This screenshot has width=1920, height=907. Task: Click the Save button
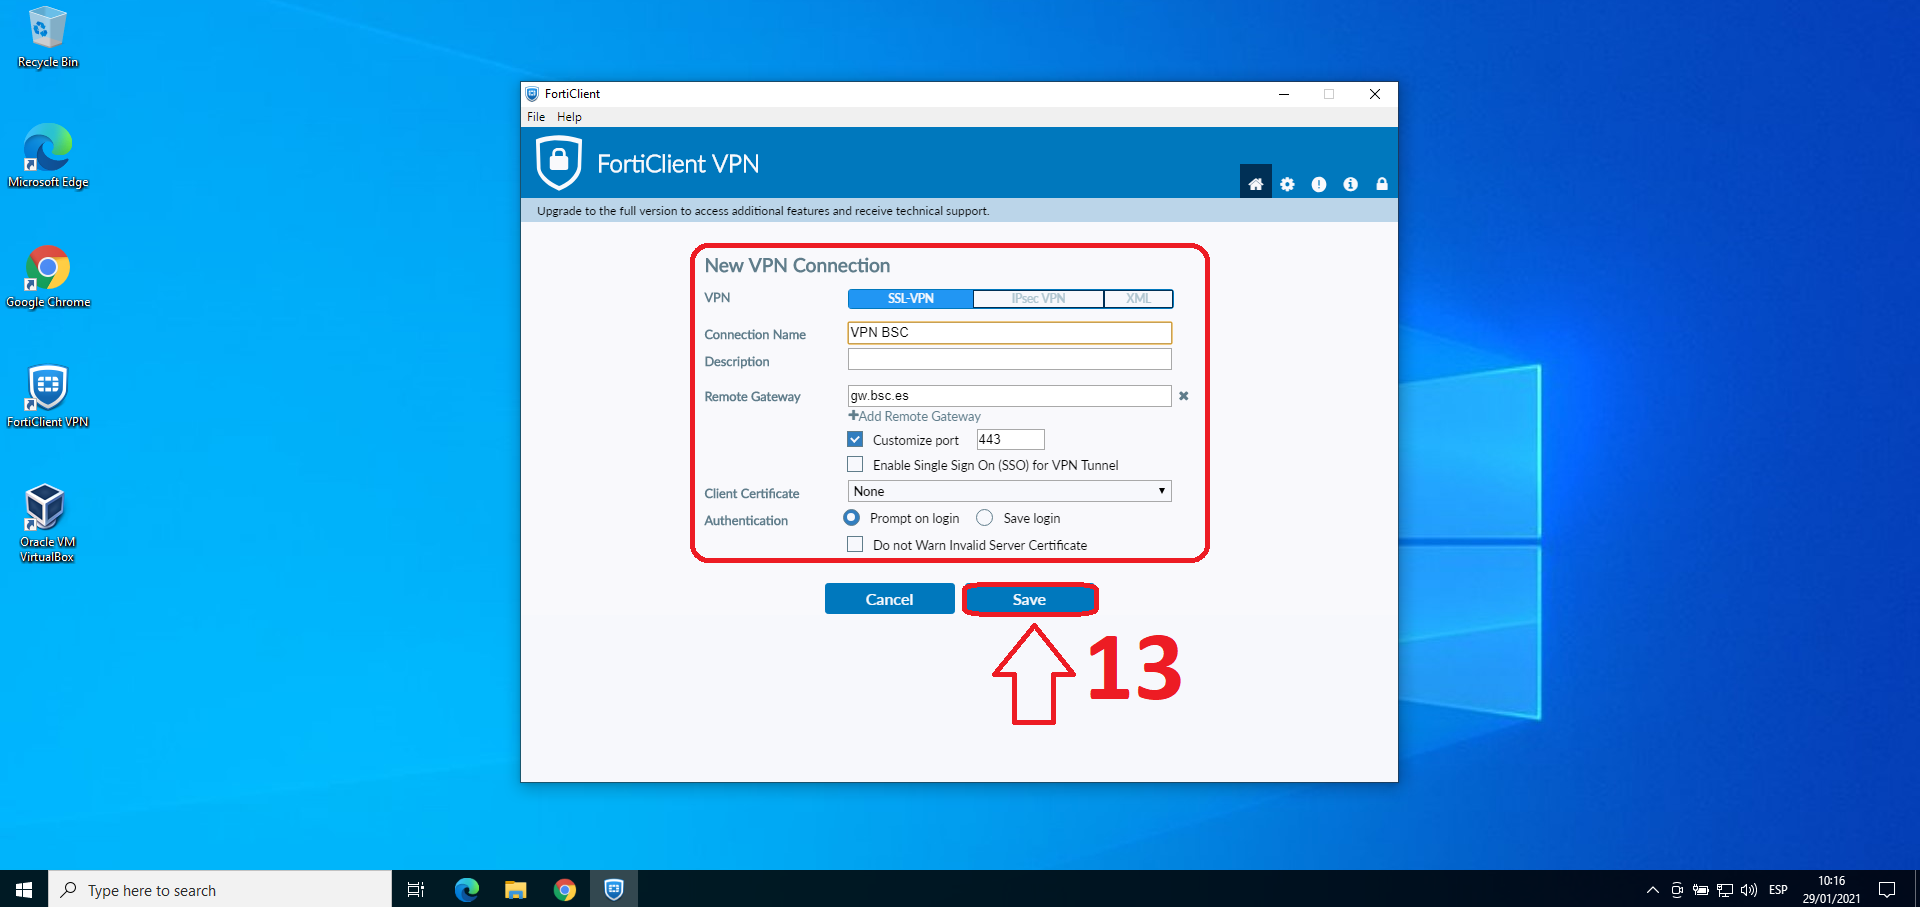pos(1029,599)
